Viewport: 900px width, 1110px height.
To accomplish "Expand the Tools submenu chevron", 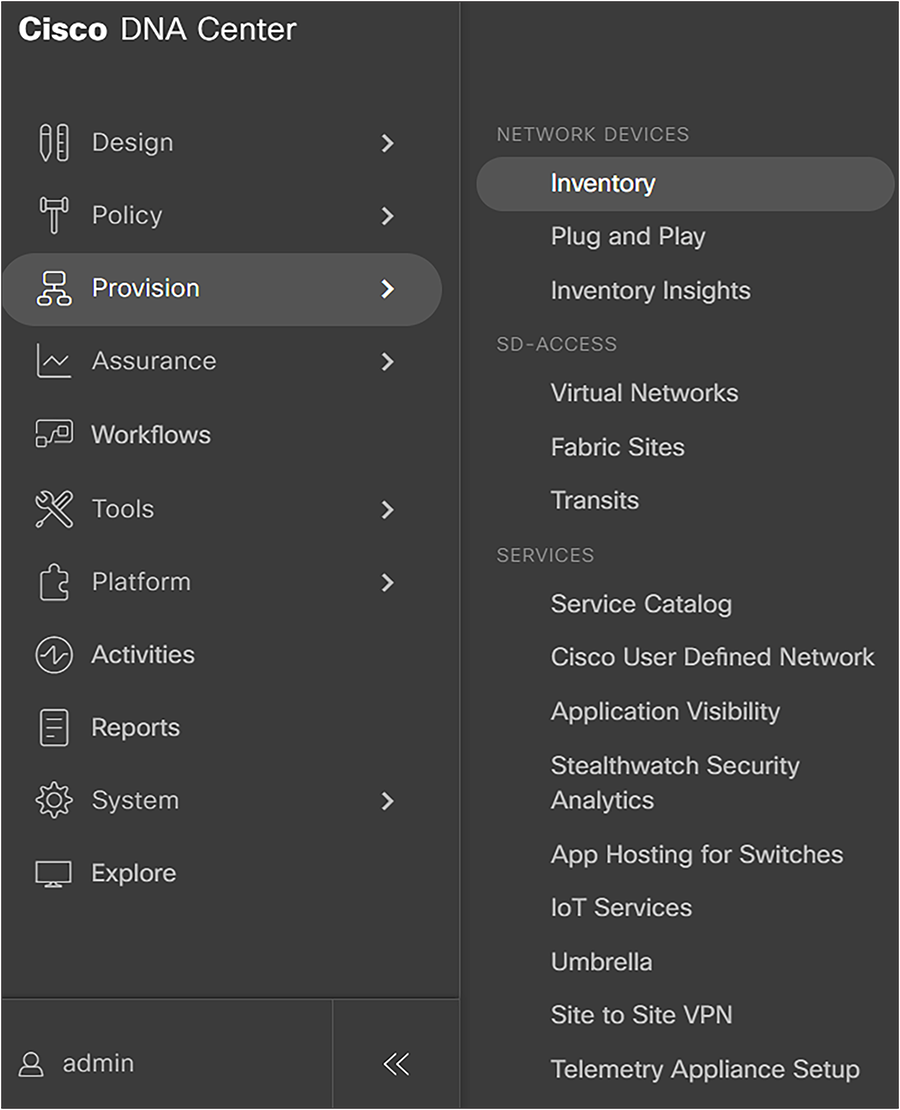I will [387, 510].
